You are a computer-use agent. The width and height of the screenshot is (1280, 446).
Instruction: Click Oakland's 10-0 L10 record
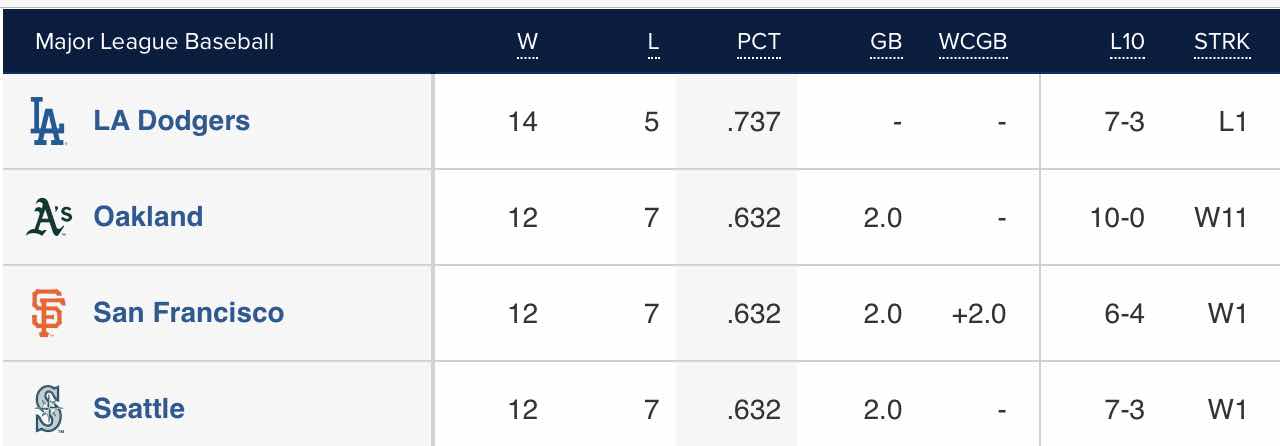[1117, 217]
